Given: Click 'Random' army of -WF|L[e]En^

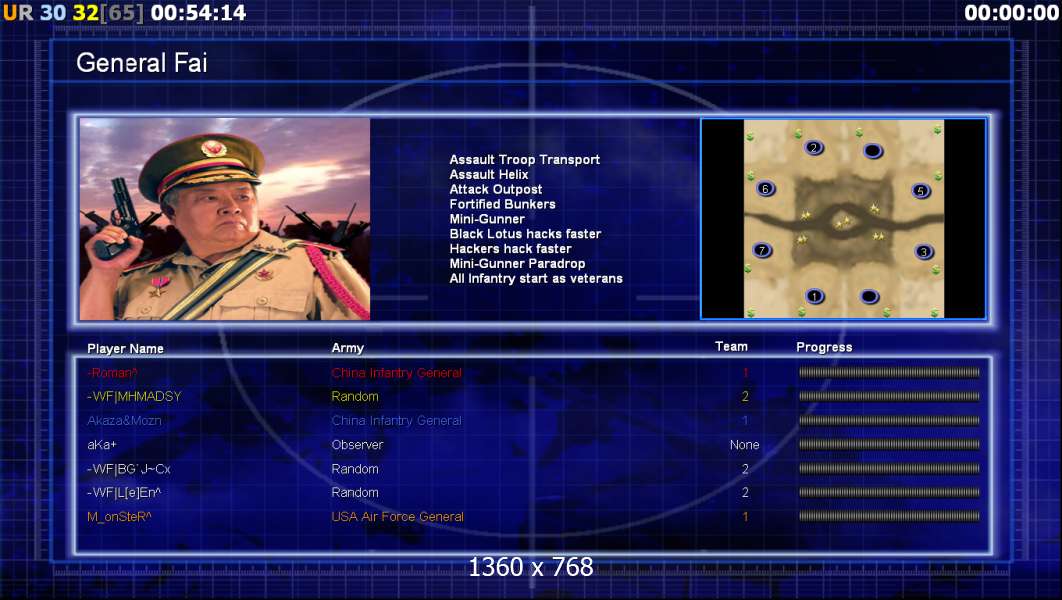Looking at the screenshot, I should [x=355, y=493].
